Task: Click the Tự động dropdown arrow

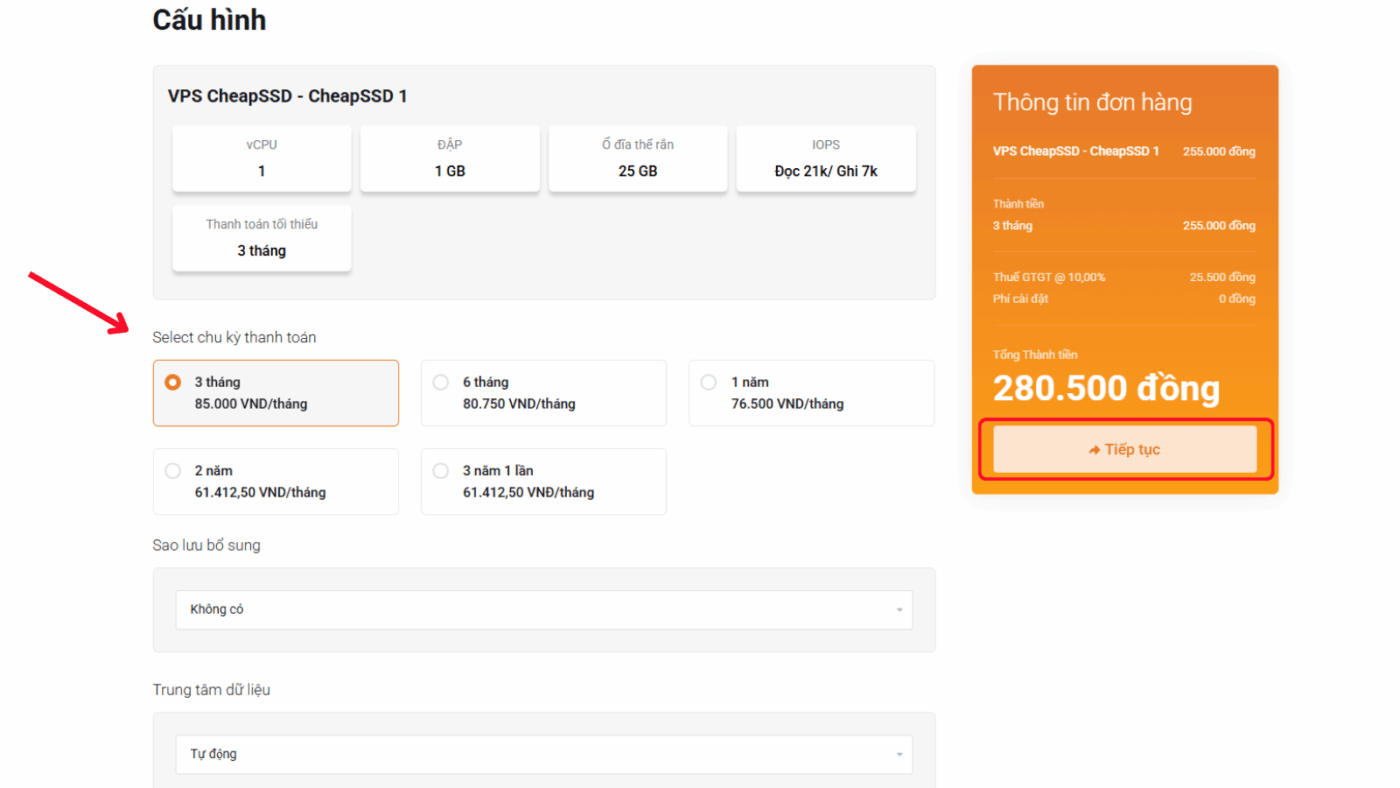Action: [x=898, y=753]
